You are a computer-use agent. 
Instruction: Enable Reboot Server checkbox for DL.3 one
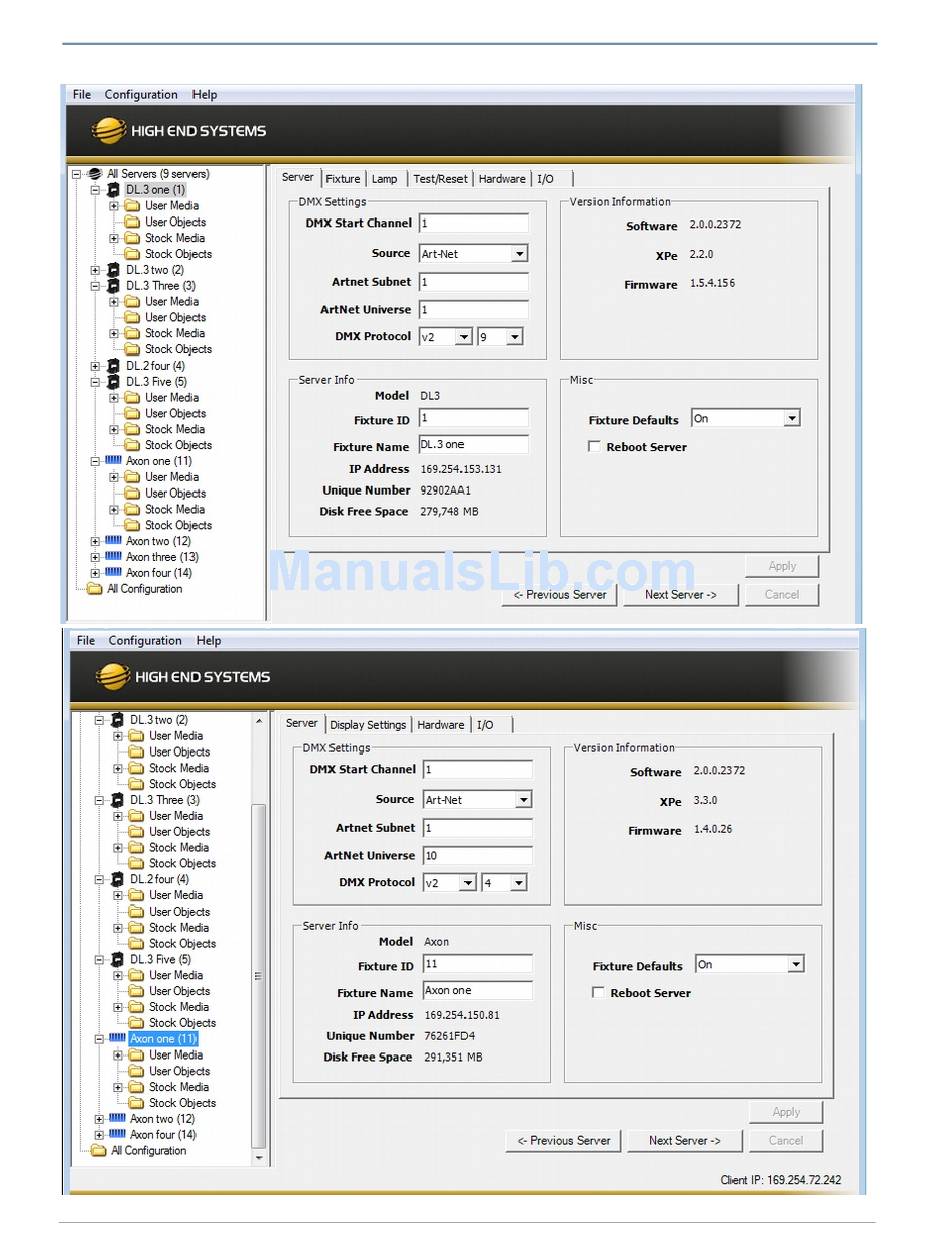pos(594,447)
